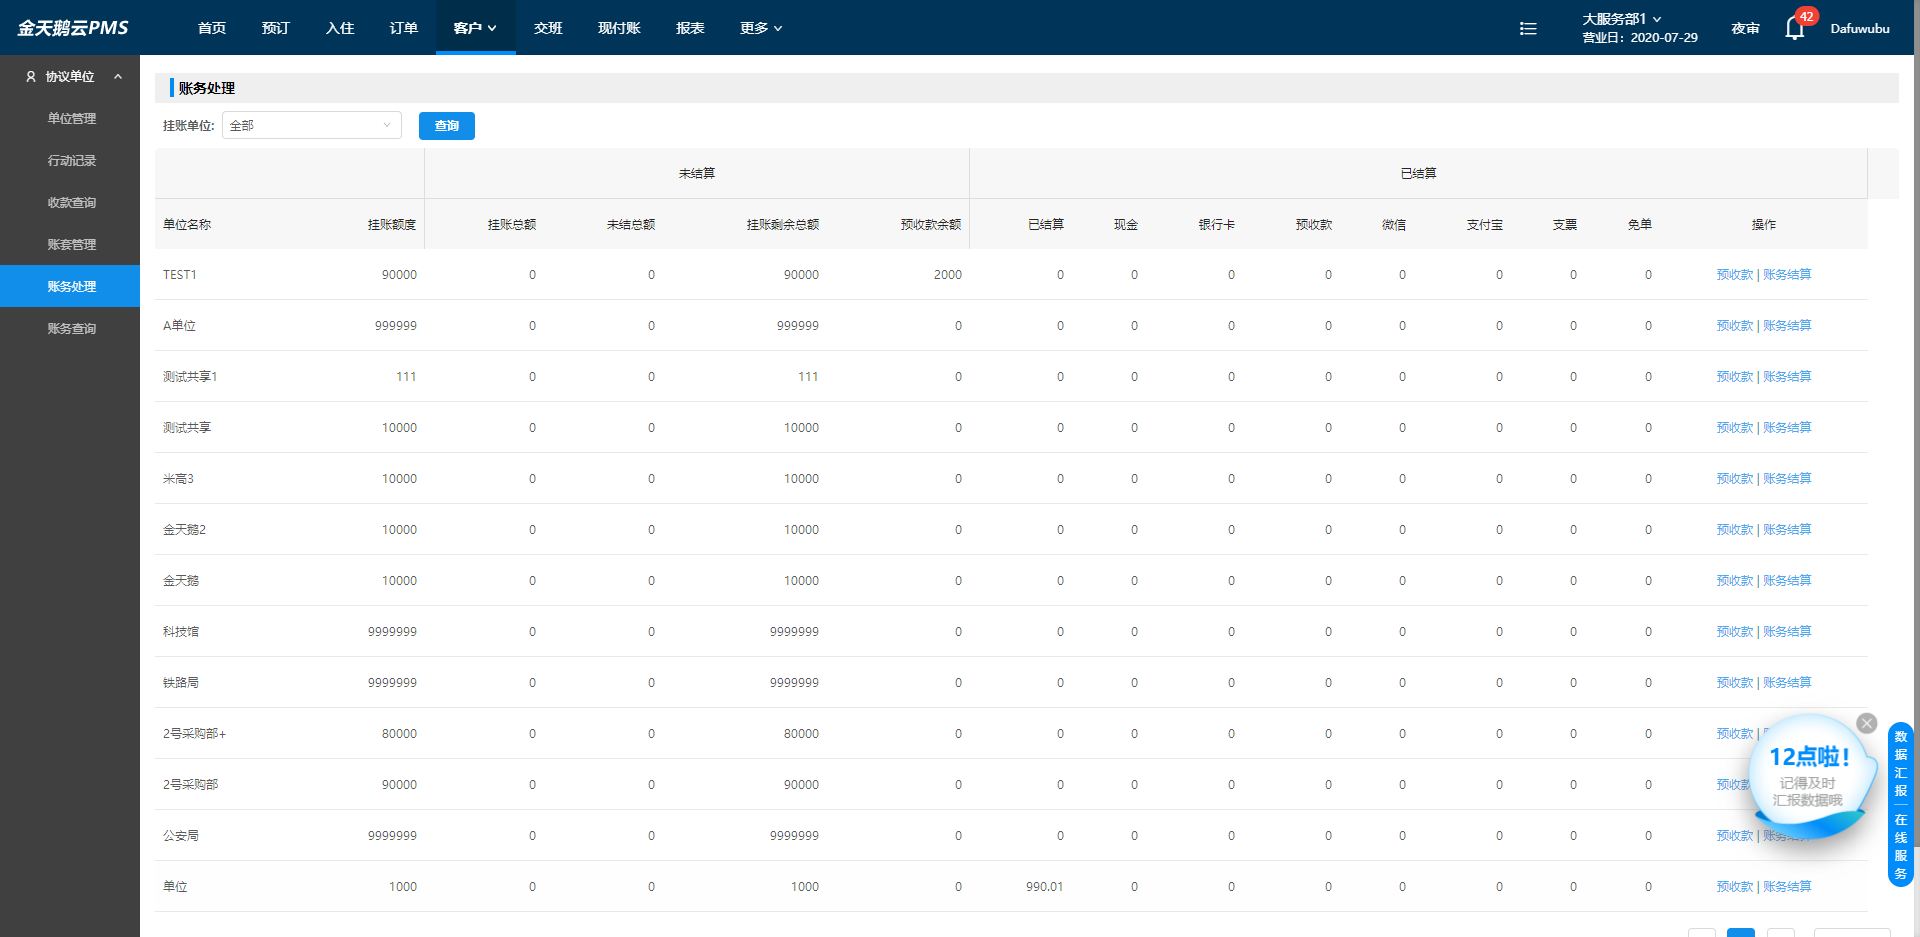
Task: Click the 12点啦 data report reminder bubble
Action: [x=1810, y=775]
